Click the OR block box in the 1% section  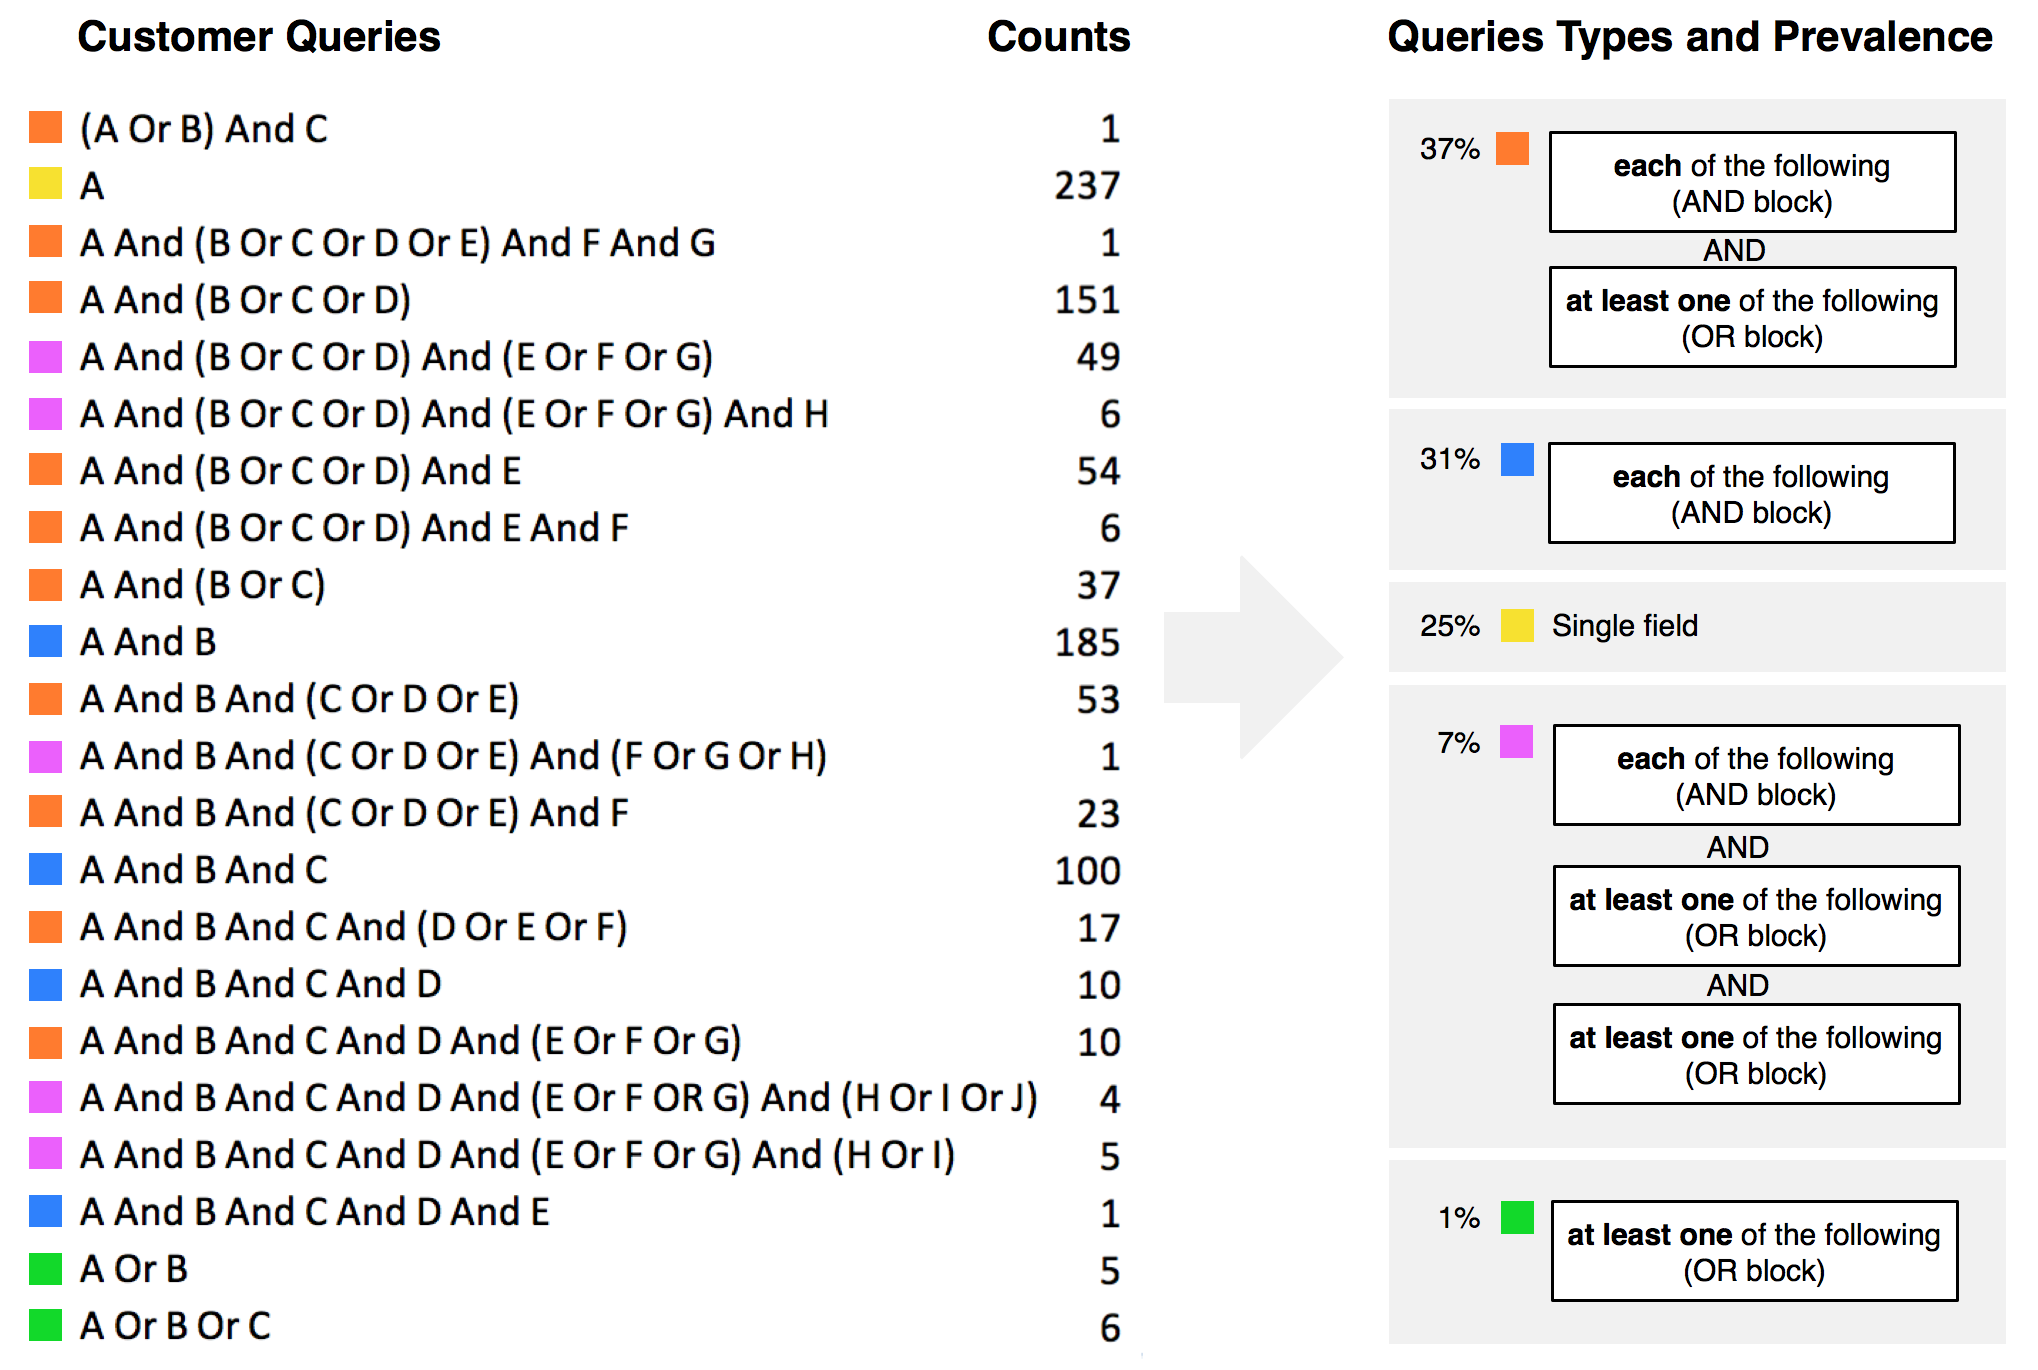pos(1754,1251)
